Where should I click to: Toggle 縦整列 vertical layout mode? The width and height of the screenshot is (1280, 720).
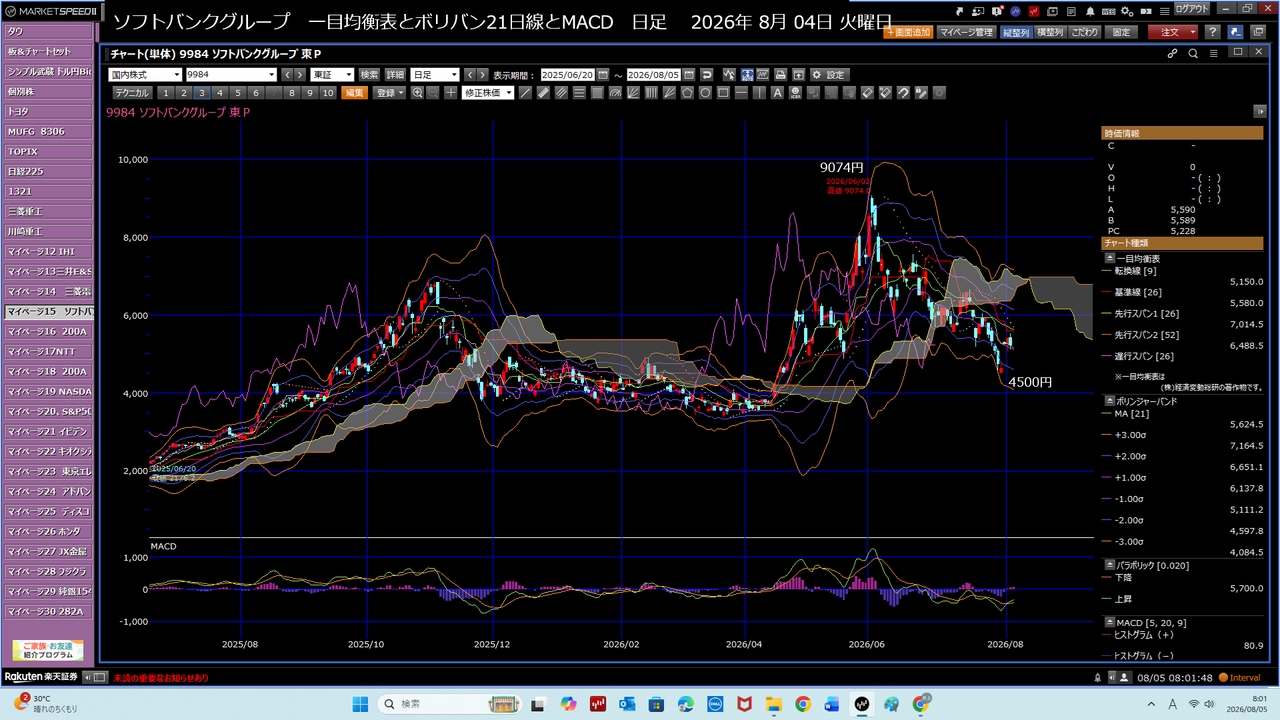tap(1015, 32)
